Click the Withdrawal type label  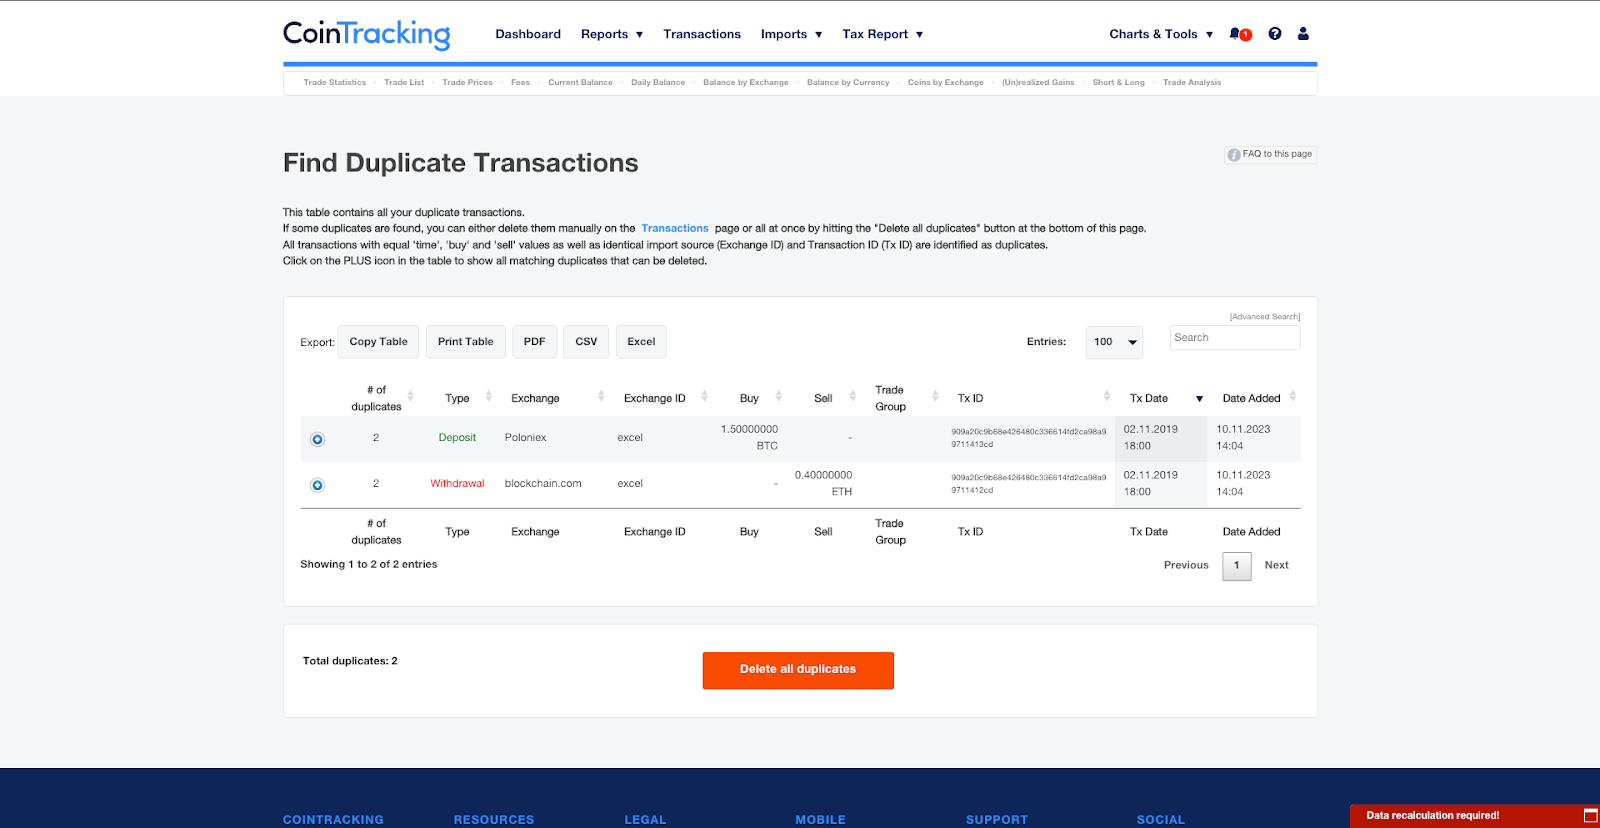[x=457, y=484]
